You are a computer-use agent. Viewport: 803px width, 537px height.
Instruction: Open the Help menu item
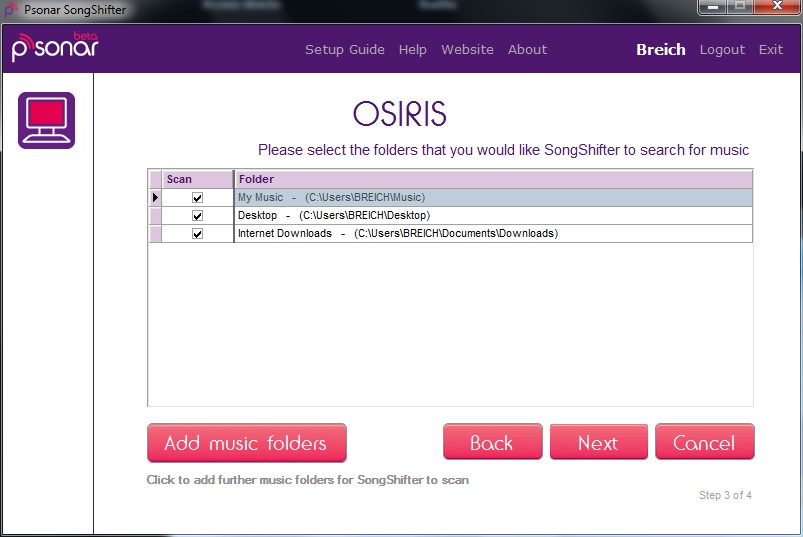coord(413,50)
